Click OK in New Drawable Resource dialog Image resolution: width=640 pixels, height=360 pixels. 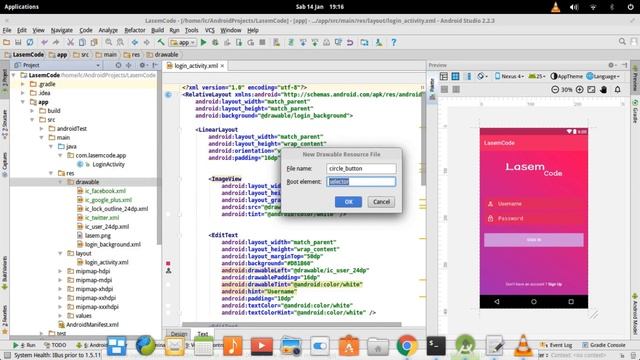tap(348, 202)
